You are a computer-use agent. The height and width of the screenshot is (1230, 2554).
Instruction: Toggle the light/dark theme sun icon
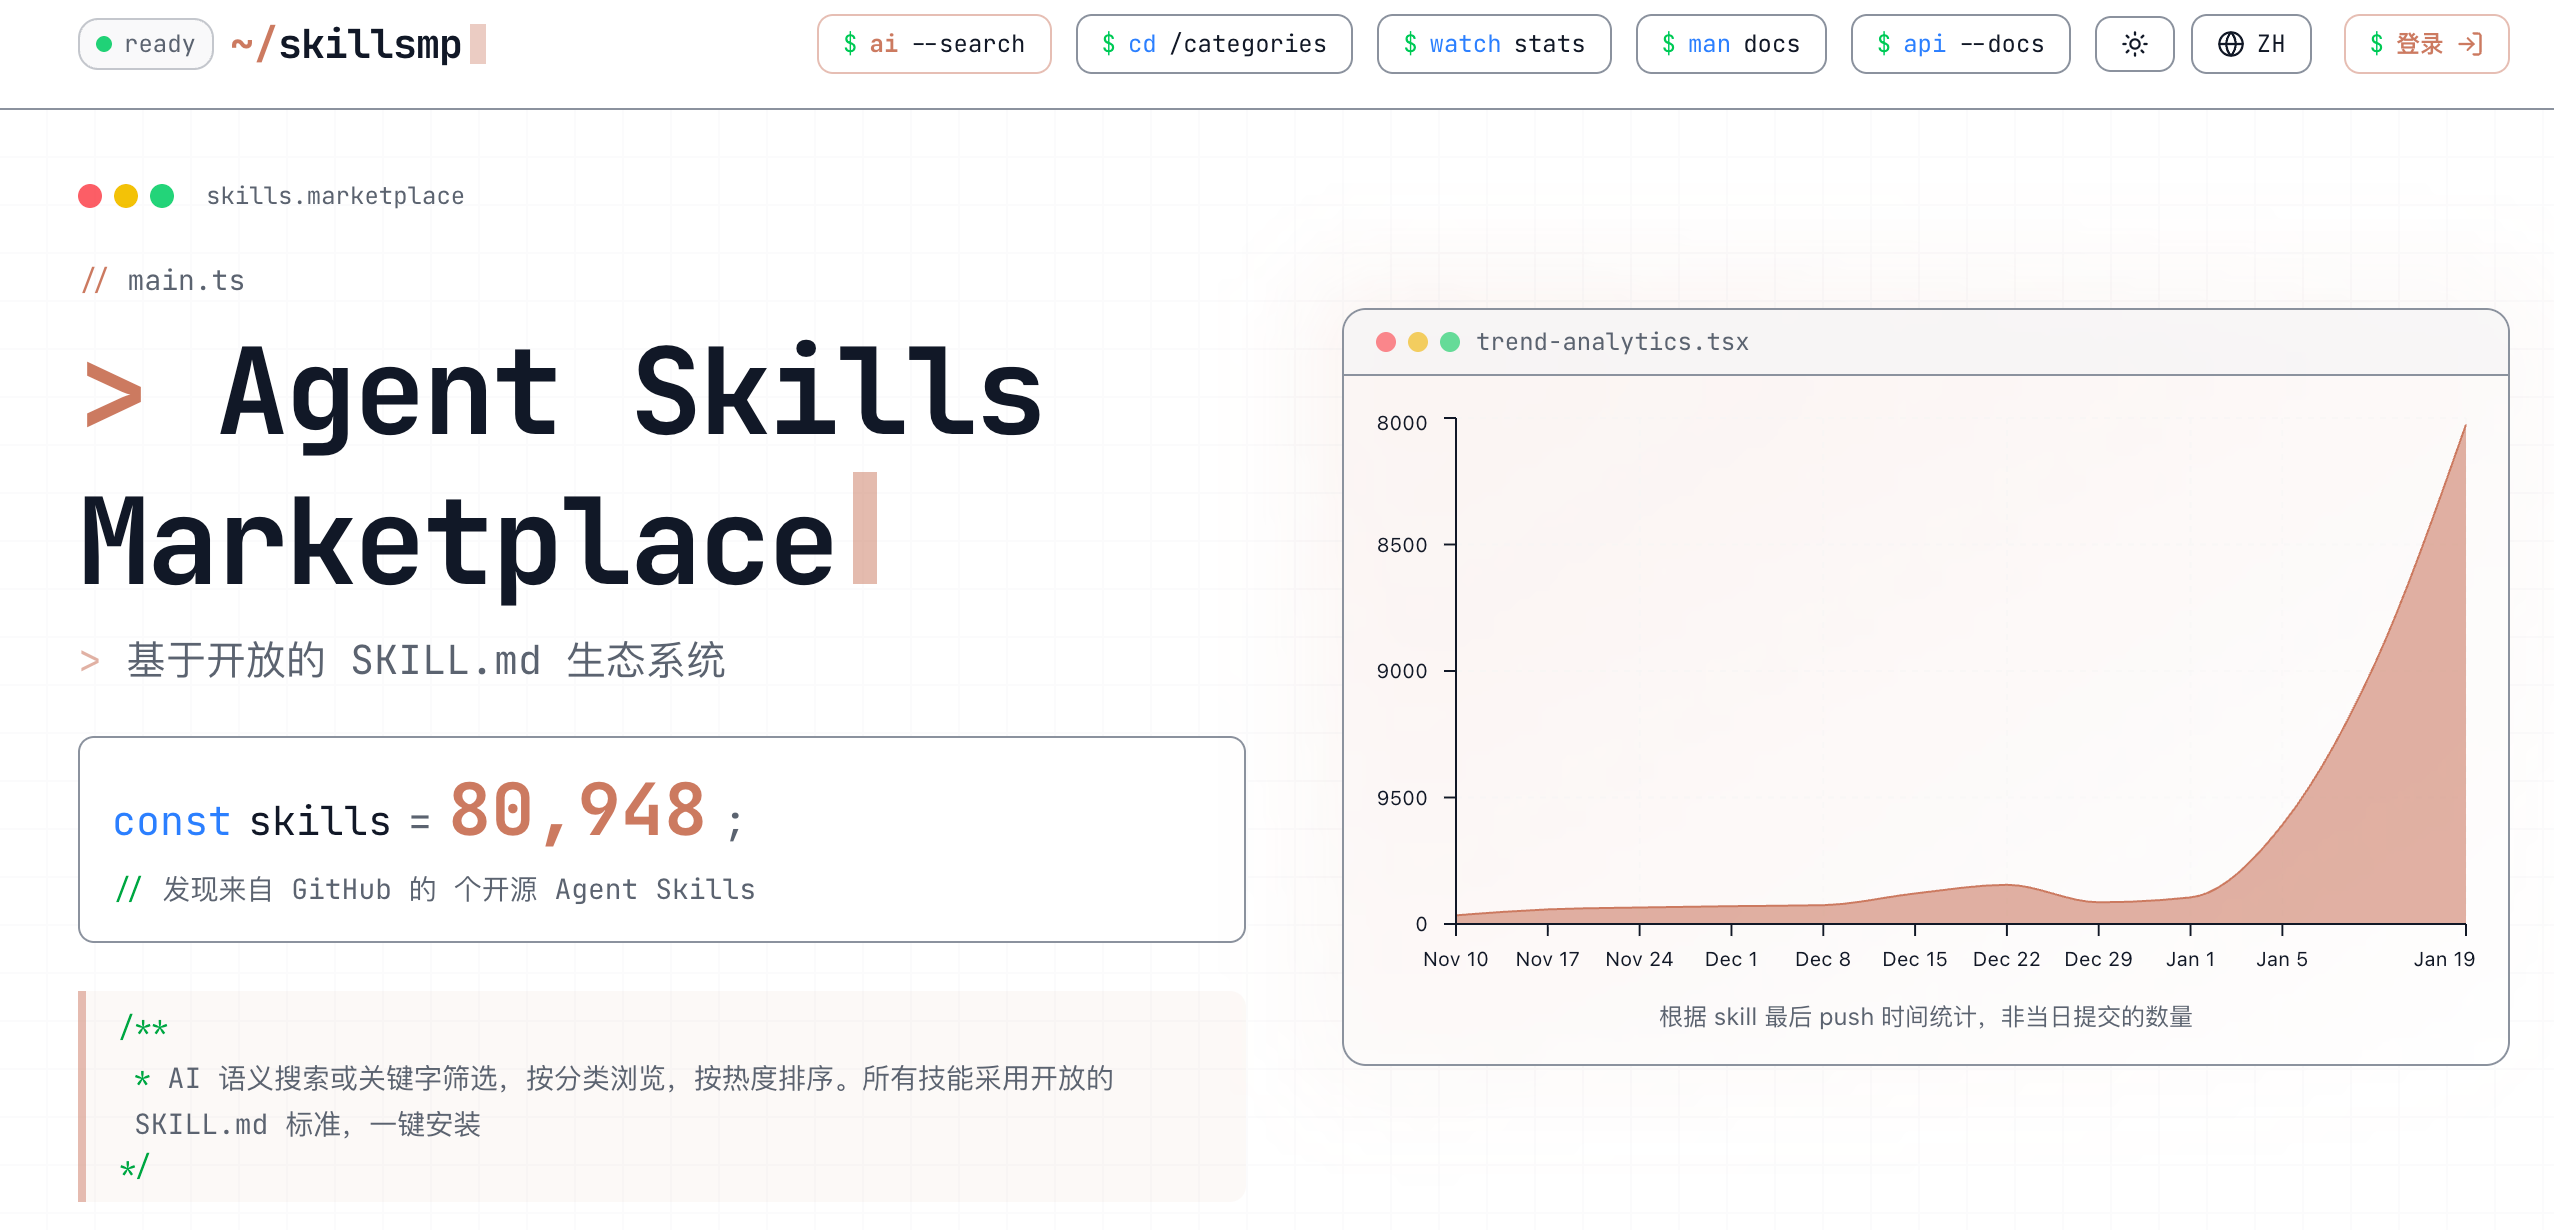(2134, 44)
